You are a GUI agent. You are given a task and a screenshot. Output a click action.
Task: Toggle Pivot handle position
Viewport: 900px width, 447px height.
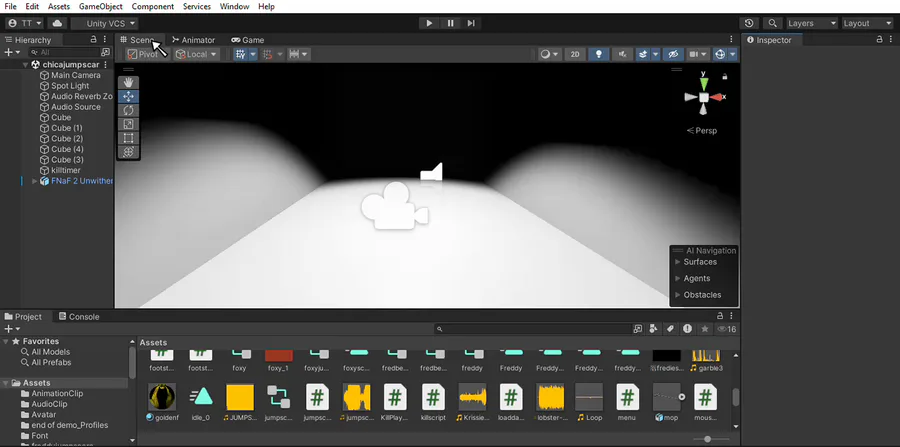[x=142, y=54]
